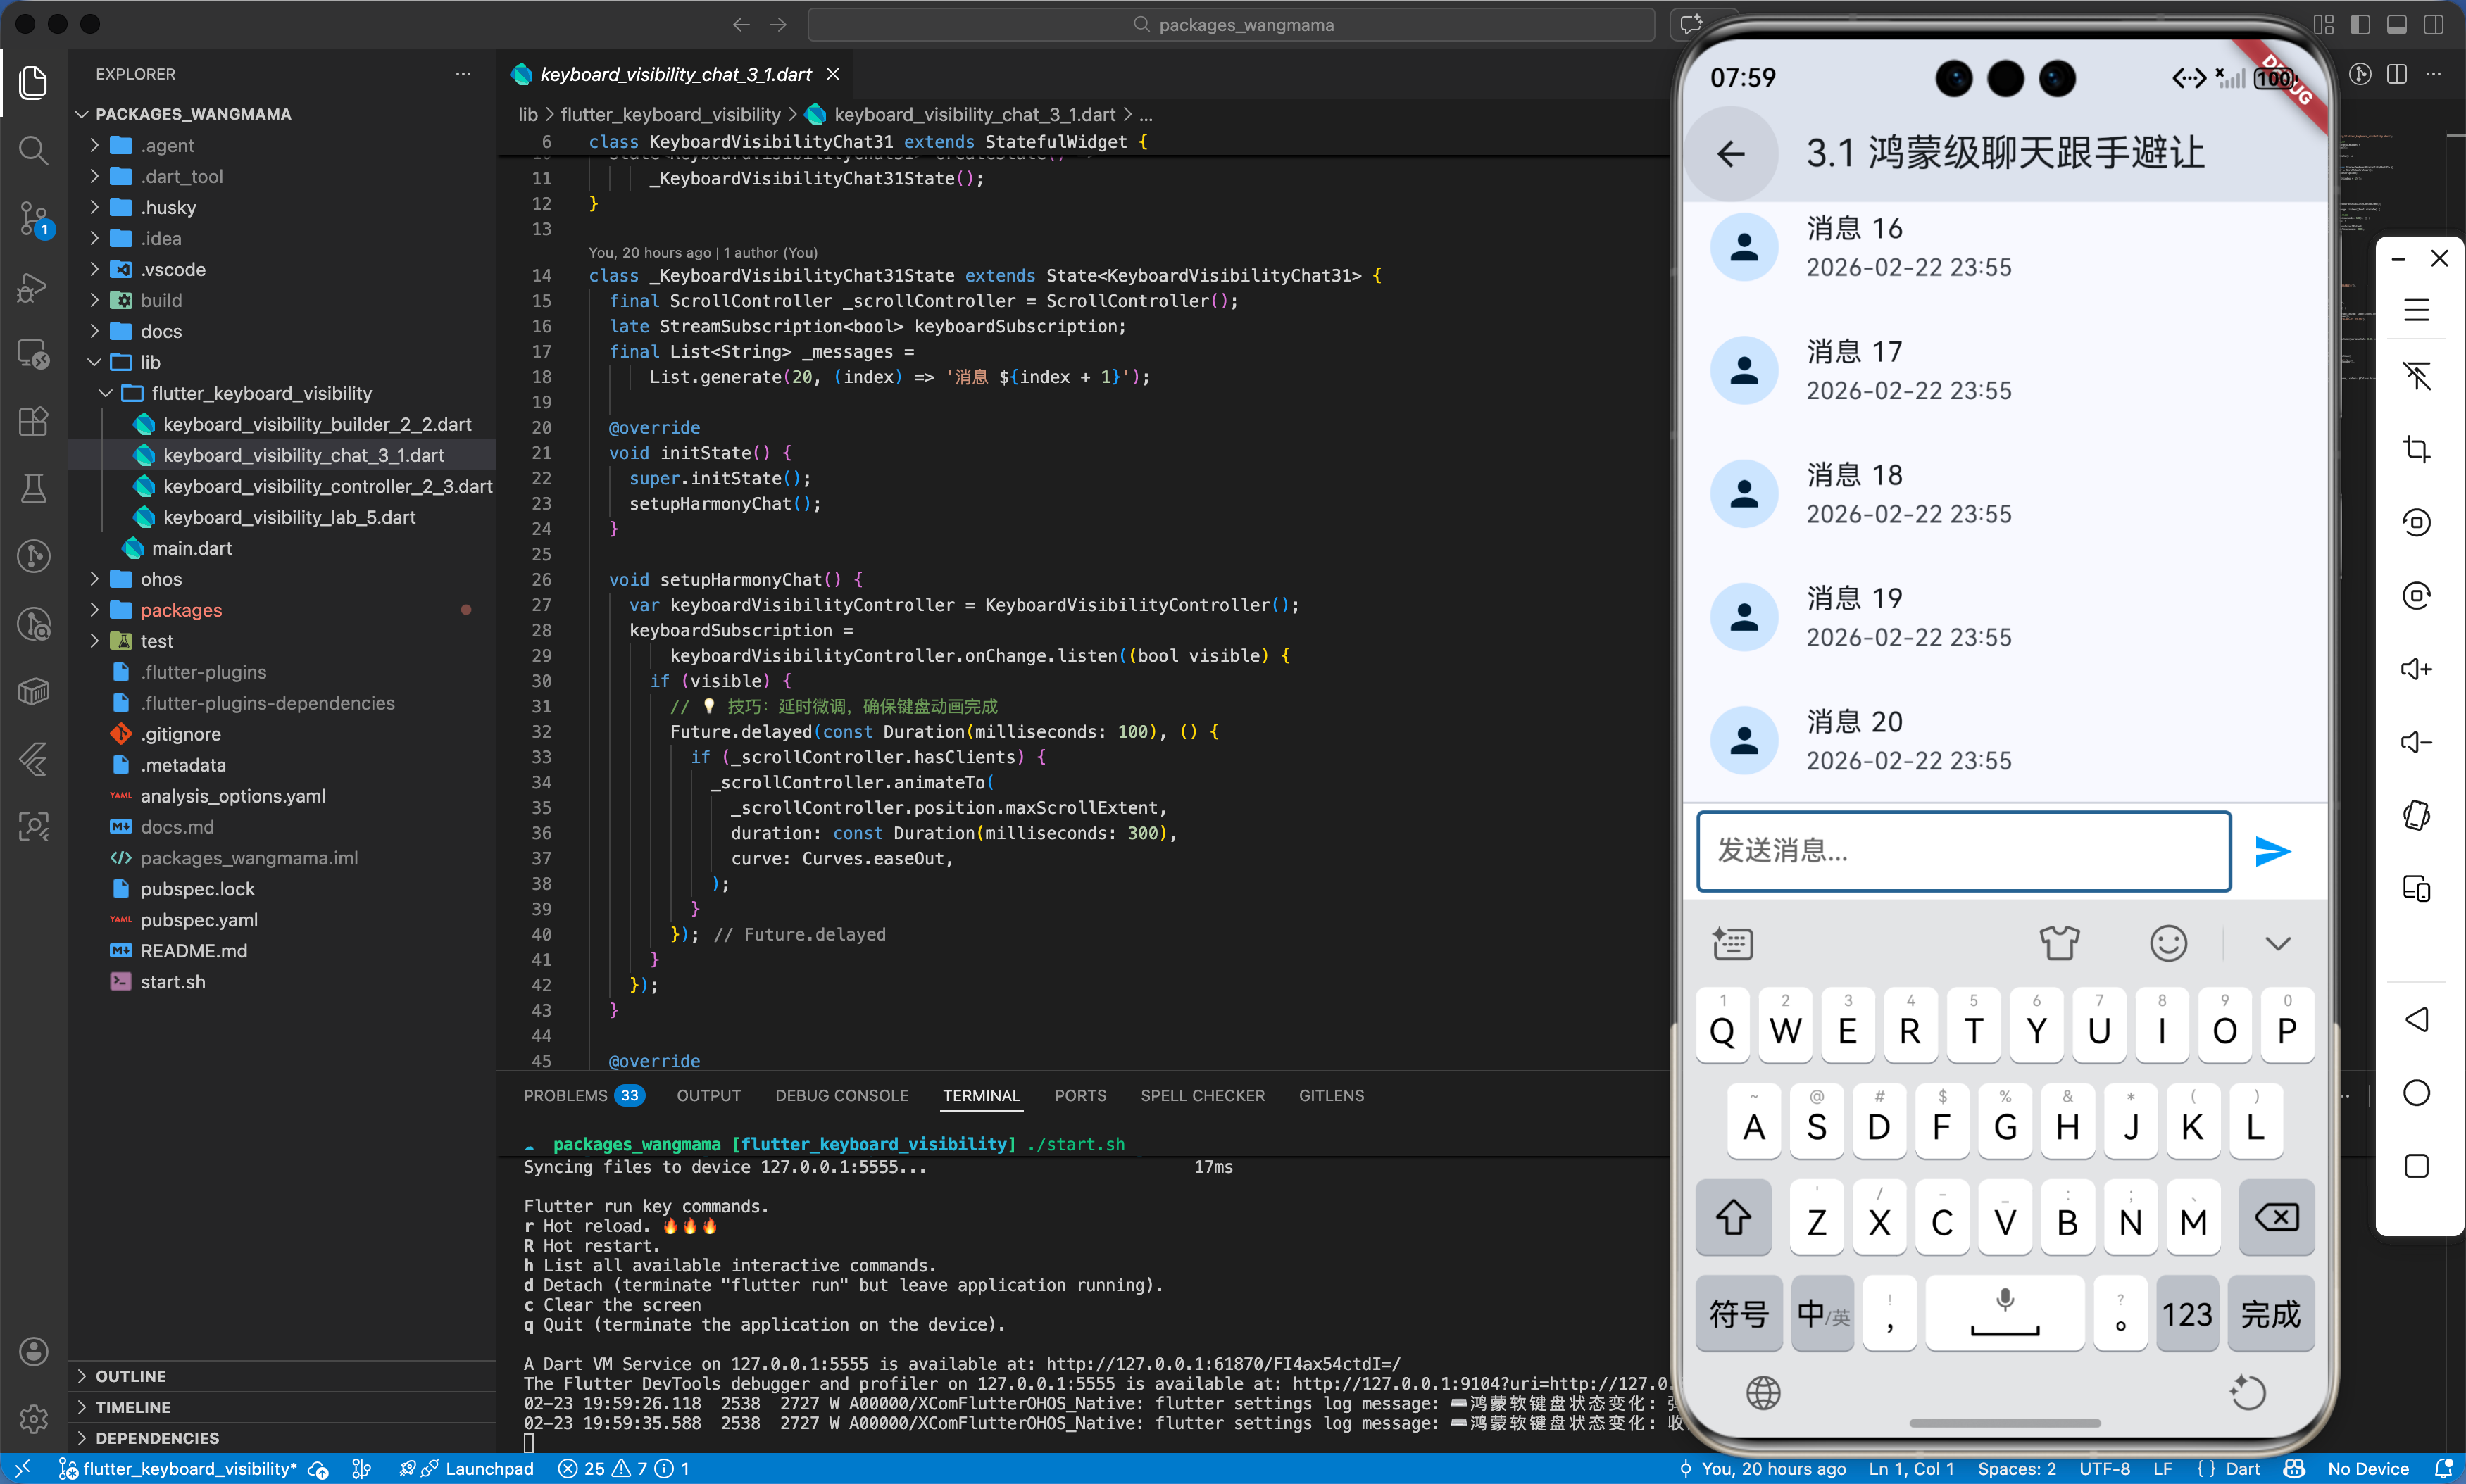The width and height of the screenshot is (2466, 1484).
Task: Expand the OUTLINE section
Action: tap(130, 1376)
